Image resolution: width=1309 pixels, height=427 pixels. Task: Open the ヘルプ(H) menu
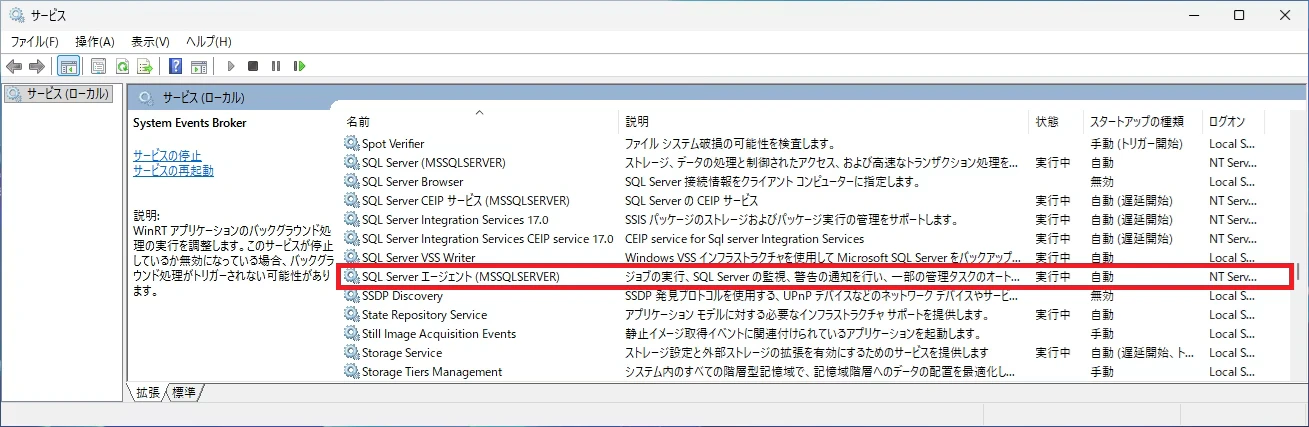pos(209,42)
